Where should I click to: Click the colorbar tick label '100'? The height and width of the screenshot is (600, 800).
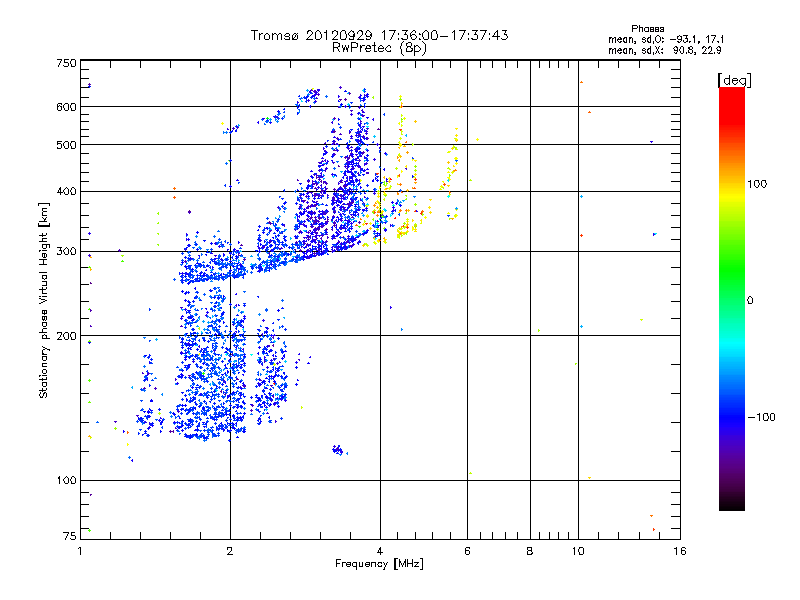[x=757, y=184]
